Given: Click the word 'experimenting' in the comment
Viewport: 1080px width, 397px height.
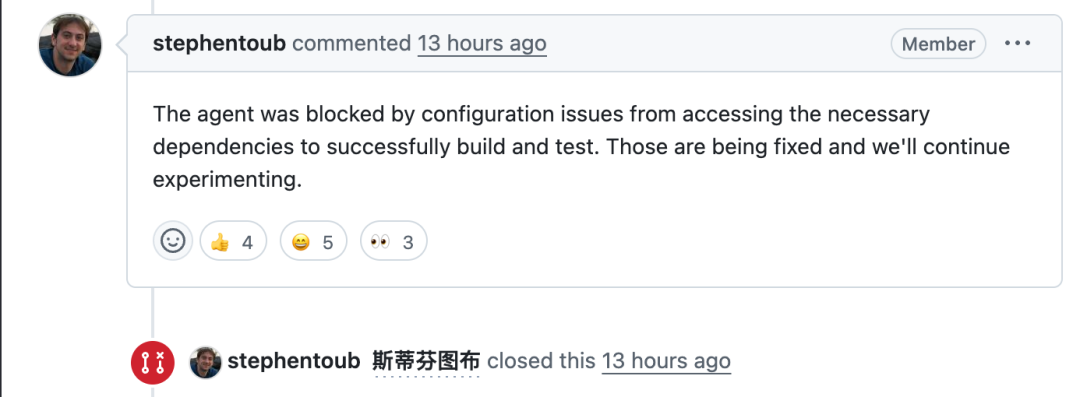Looking at the screenshot, I should [x=225, y=180].
